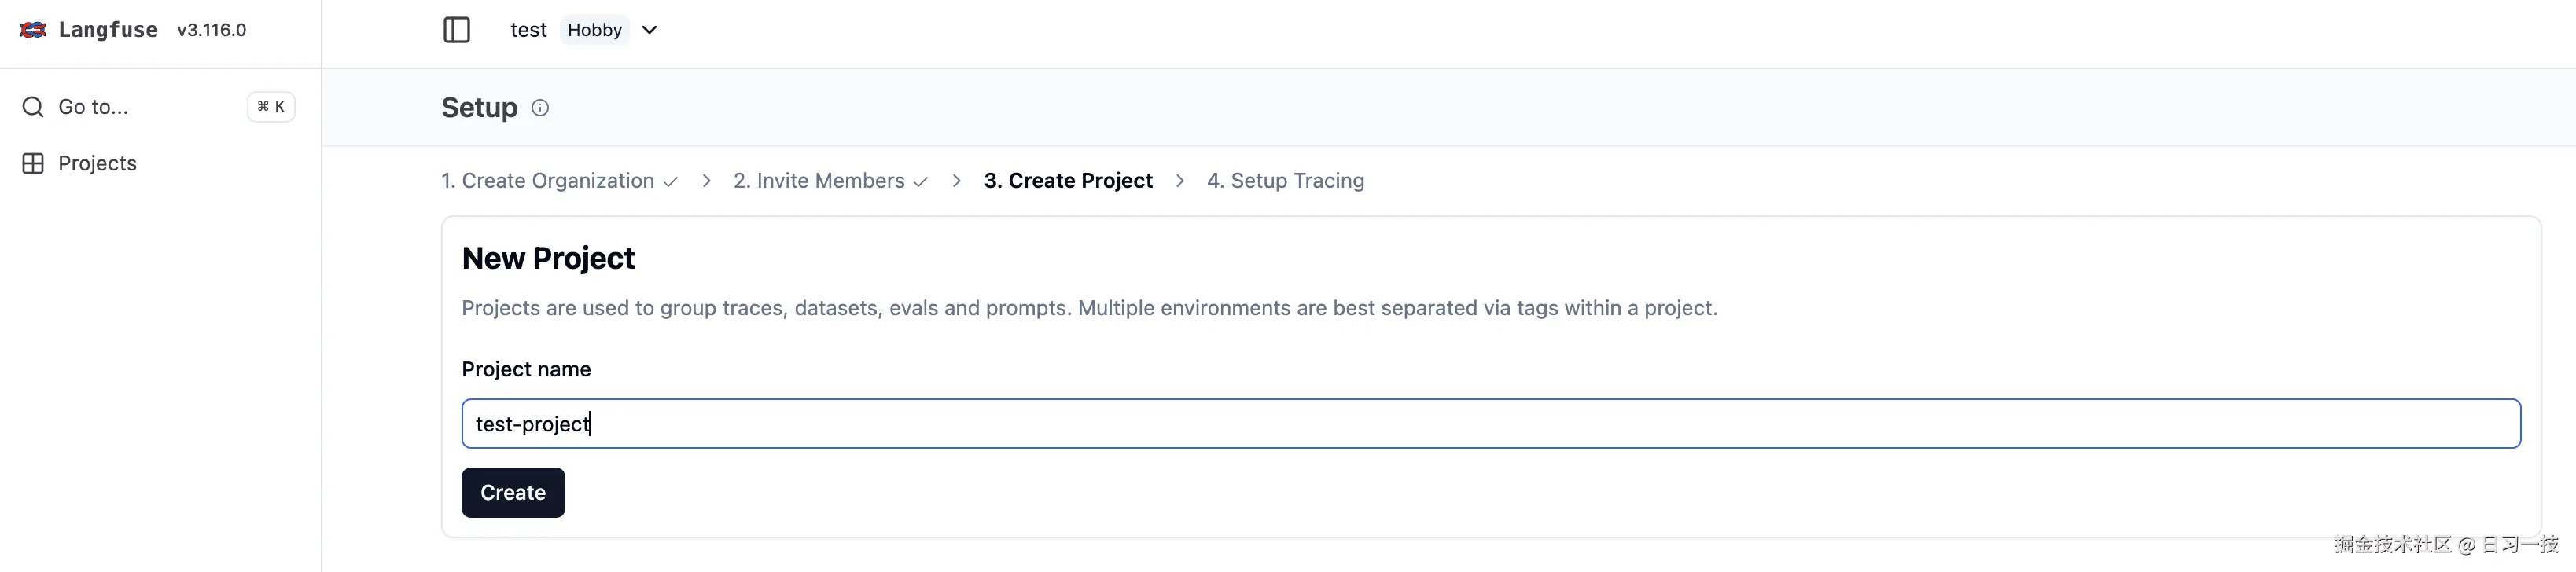Go to the Invite Members step
Image resolution: width=2576 pixels, height=572 pixels.
819,181
